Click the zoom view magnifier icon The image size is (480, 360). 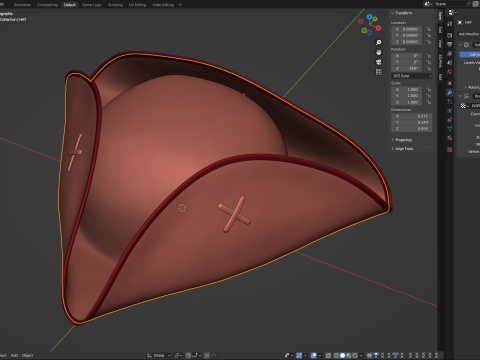coord(379,42)
